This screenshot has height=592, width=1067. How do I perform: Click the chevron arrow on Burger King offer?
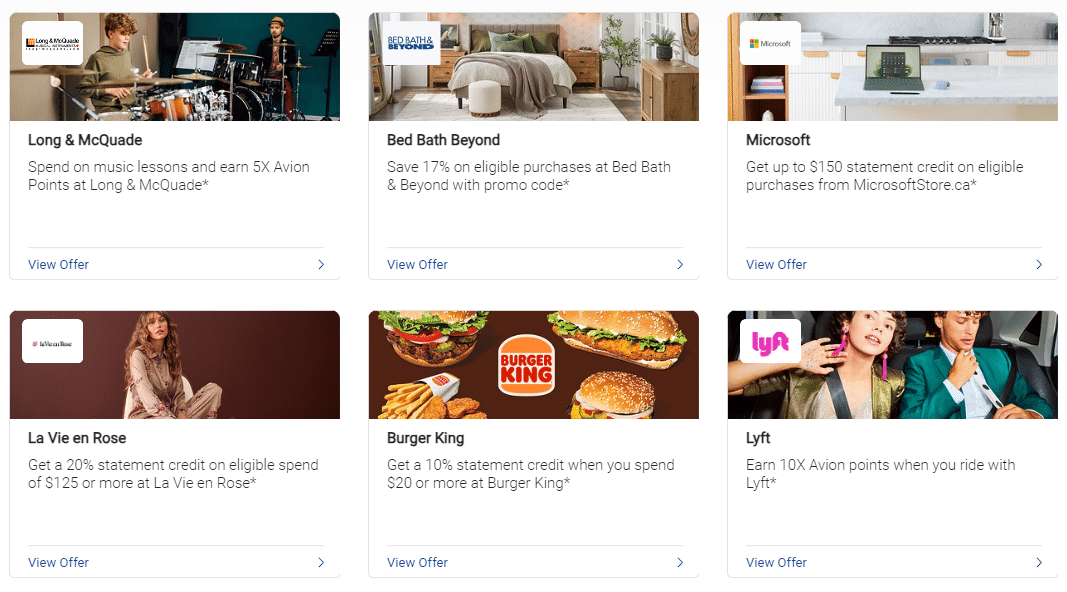point(680,563)
